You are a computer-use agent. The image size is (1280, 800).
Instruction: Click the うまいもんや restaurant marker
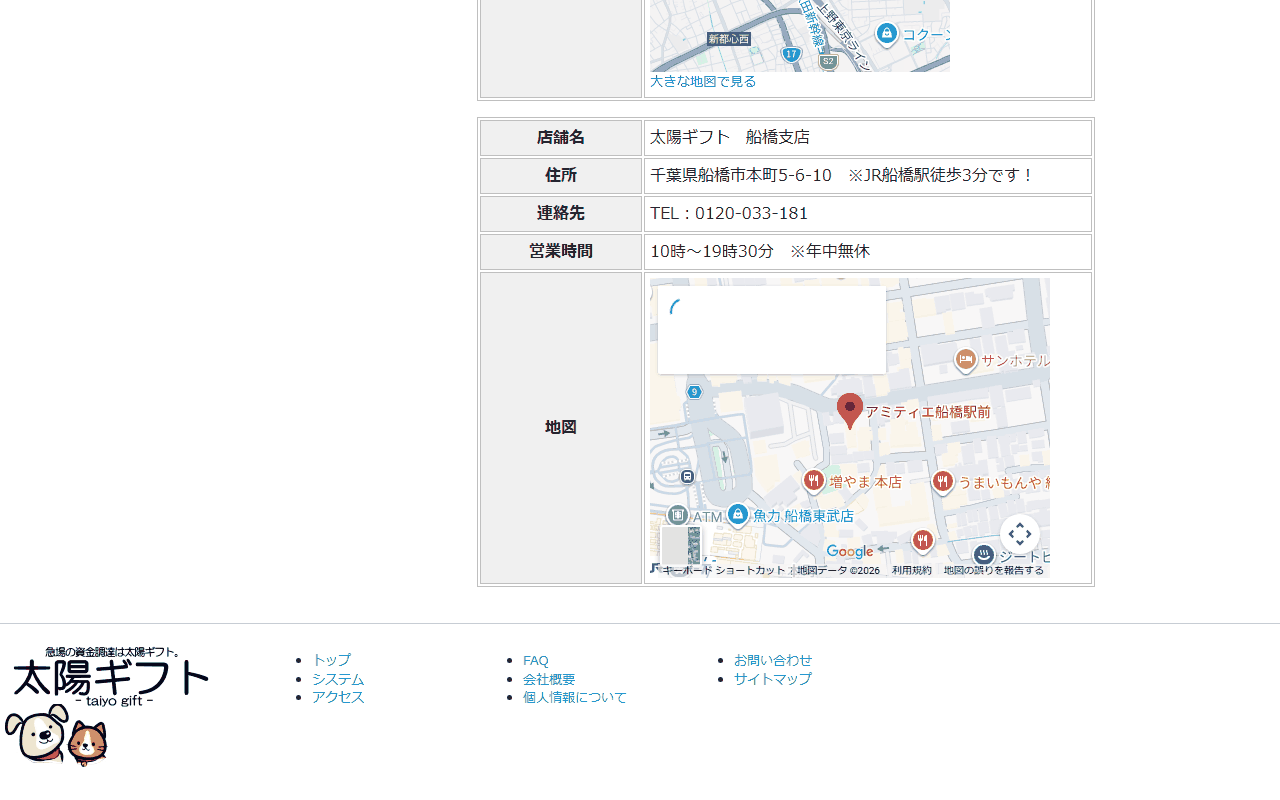click(942, 483)
